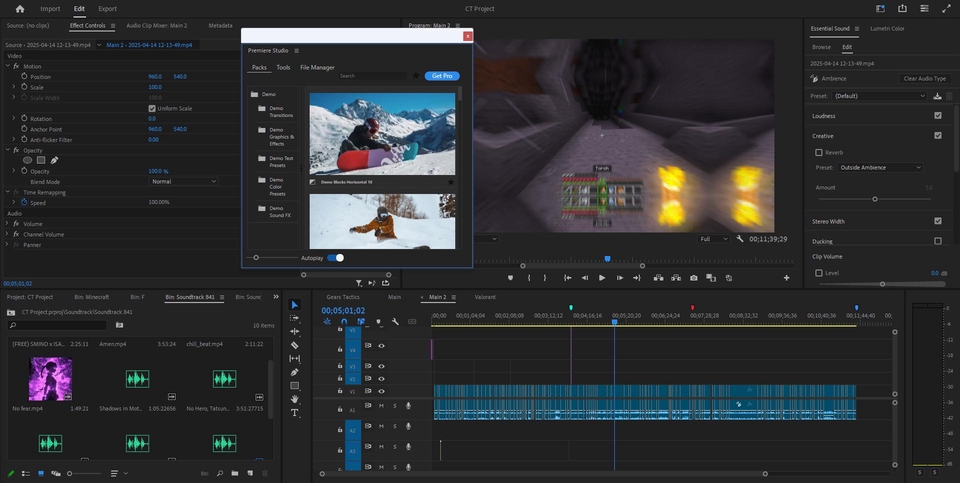
Task: Uncheck the Uniform Scale checkbox
Action: (x=152, y=108)
